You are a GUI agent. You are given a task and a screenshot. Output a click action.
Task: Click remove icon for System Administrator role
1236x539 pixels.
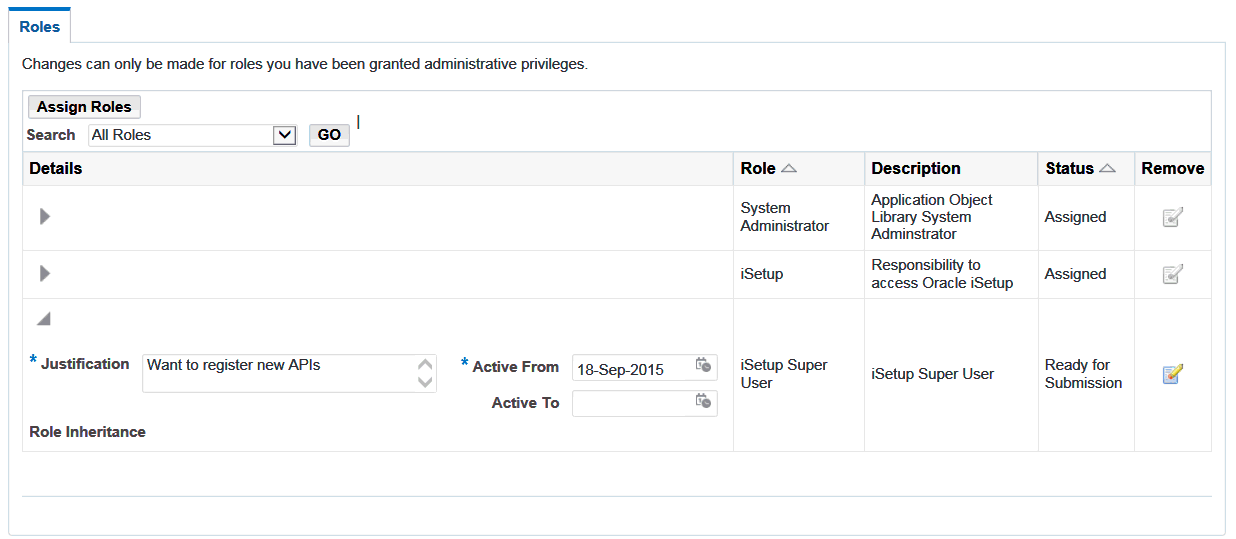[1173, 217]
